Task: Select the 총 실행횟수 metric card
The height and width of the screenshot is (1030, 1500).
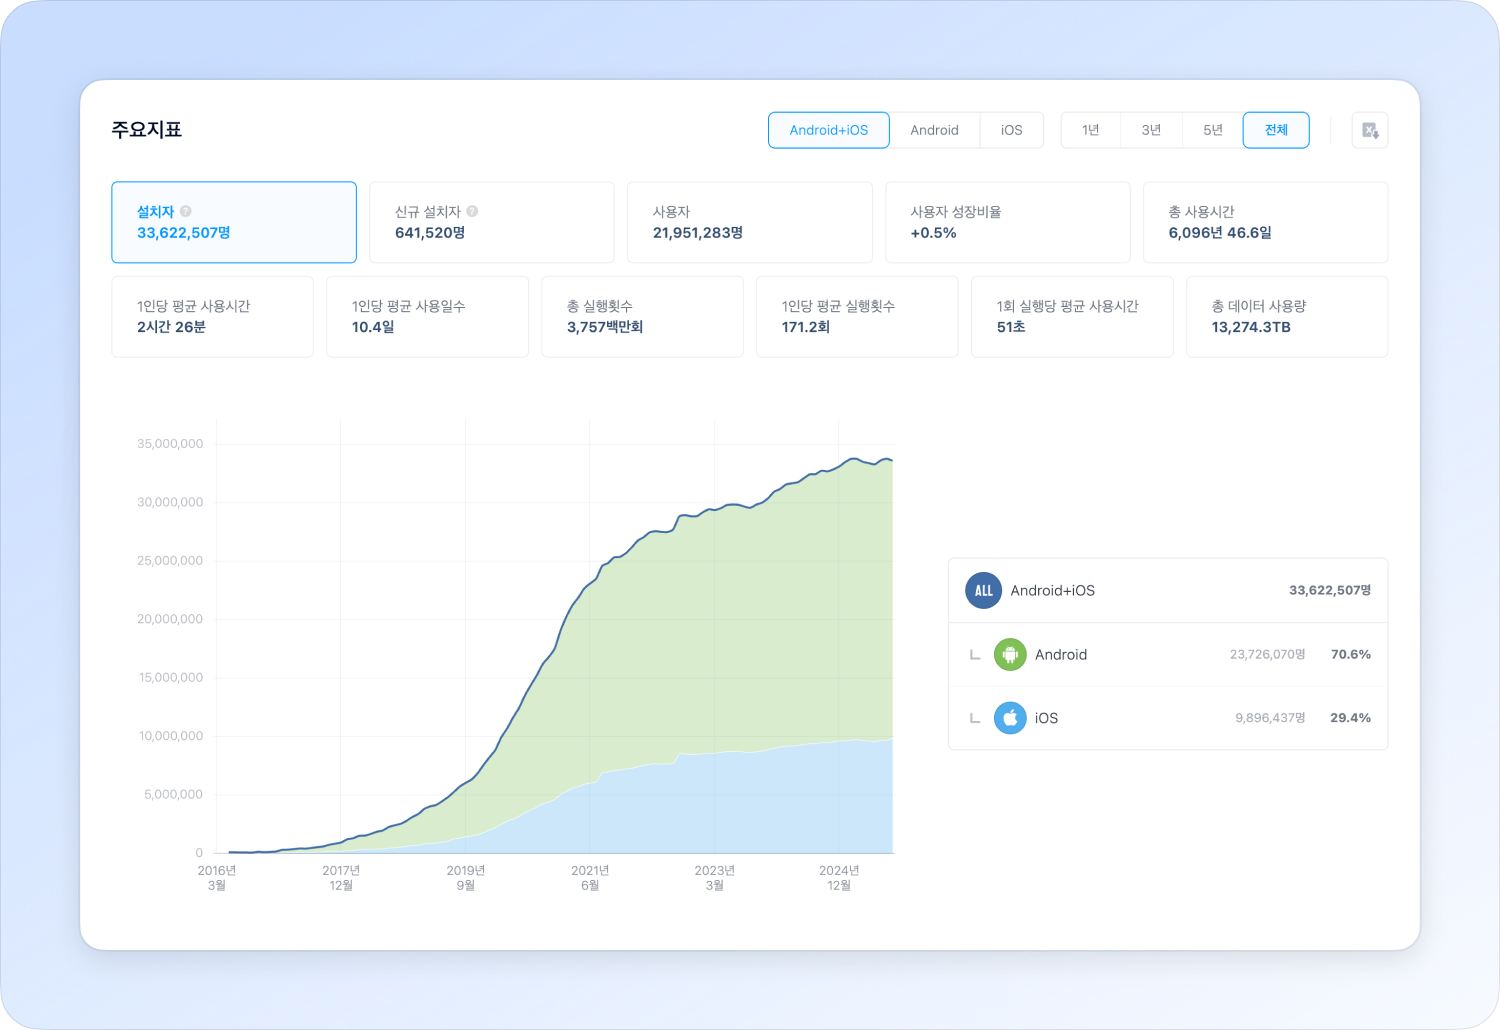Action: click(x=642, y=317)
